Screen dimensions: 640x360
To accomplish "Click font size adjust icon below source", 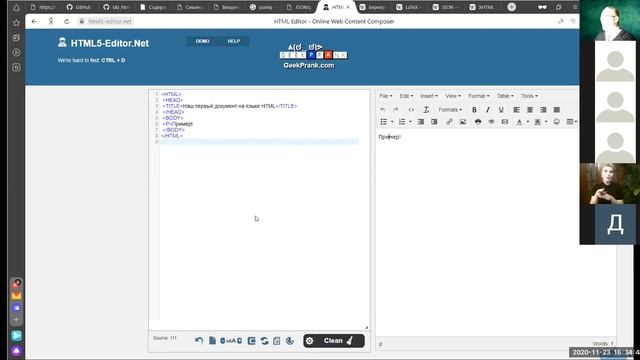I will point(231,340).
